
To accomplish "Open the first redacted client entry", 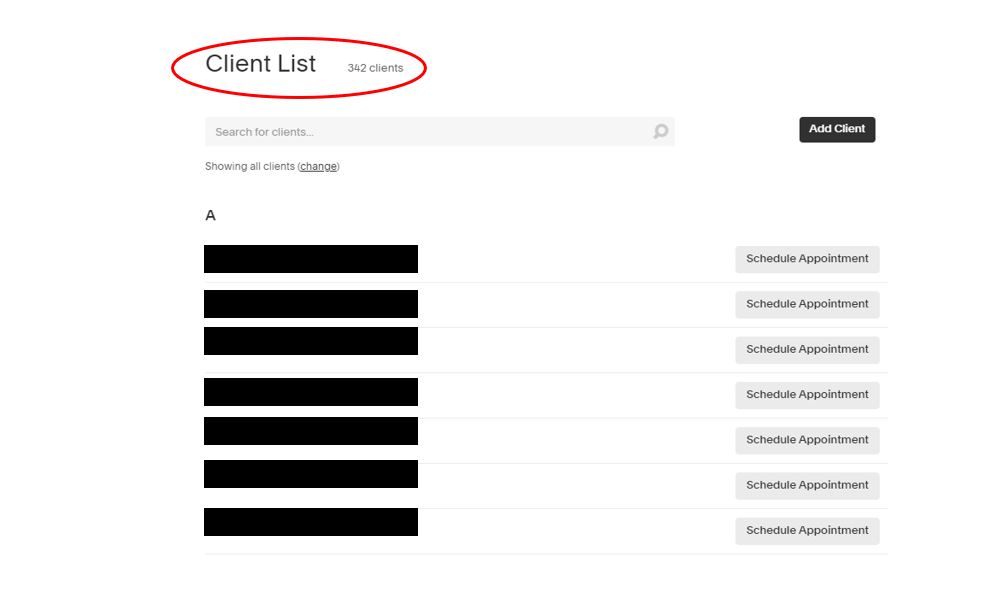I will tap(311, 259).
